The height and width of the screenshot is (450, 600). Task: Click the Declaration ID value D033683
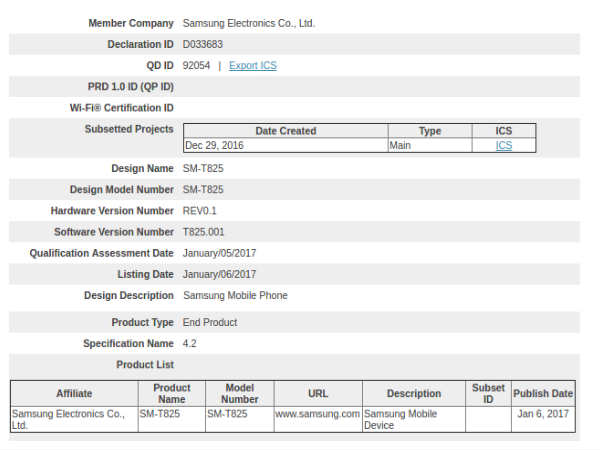203,44
